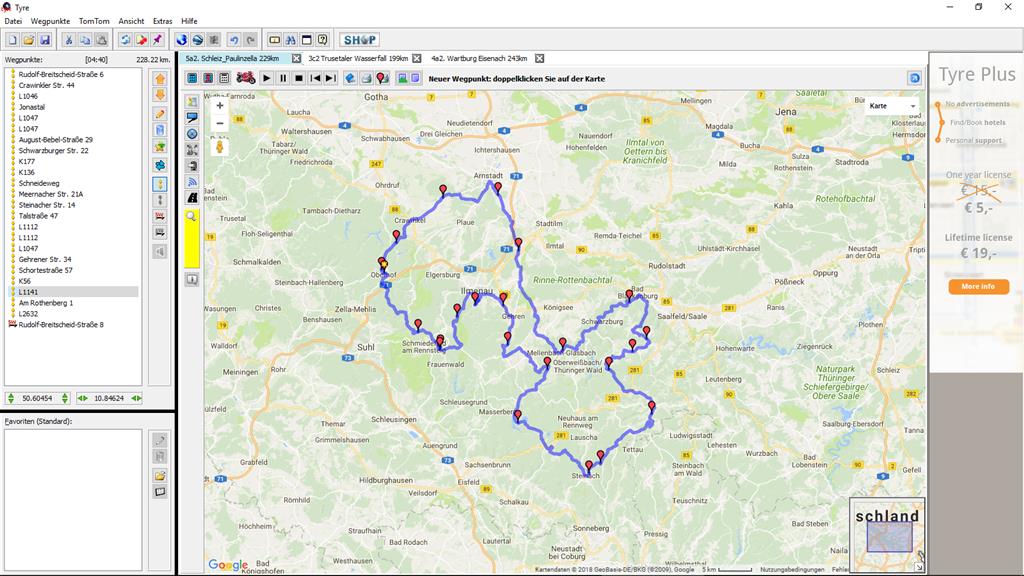The width and height of the screenshot is (1024, 576).
Task: Close the 5a2. Schleiz_Paulinzella tab
Action: (296, 58)
